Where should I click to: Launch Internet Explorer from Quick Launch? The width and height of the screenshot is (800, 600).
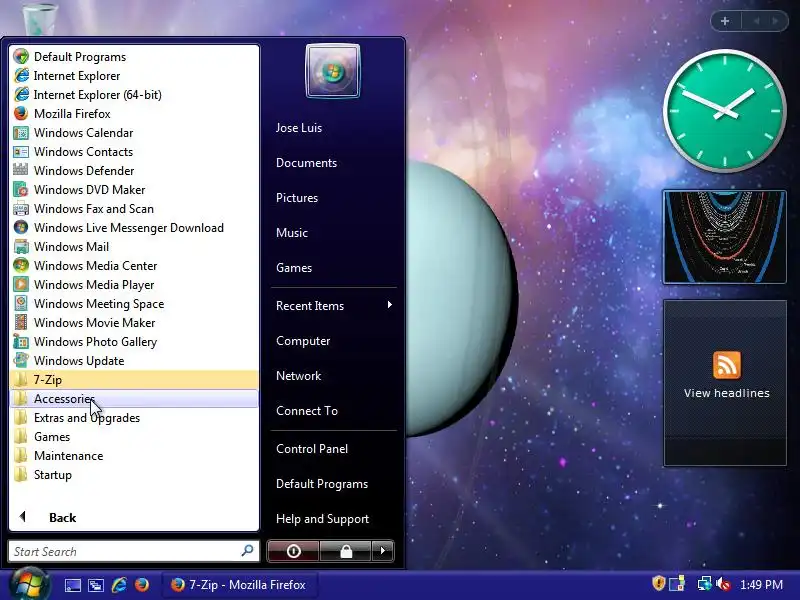pyautogui.click(x=119, y=585)
